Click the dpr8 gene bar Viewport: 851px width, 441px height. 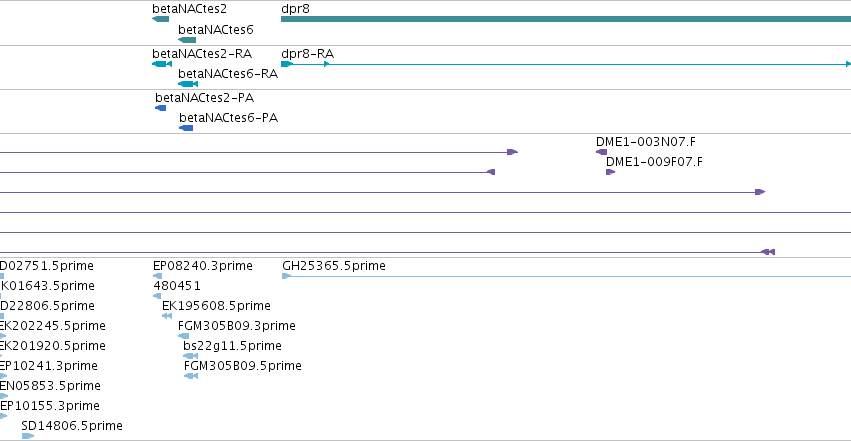click(566, 19)
